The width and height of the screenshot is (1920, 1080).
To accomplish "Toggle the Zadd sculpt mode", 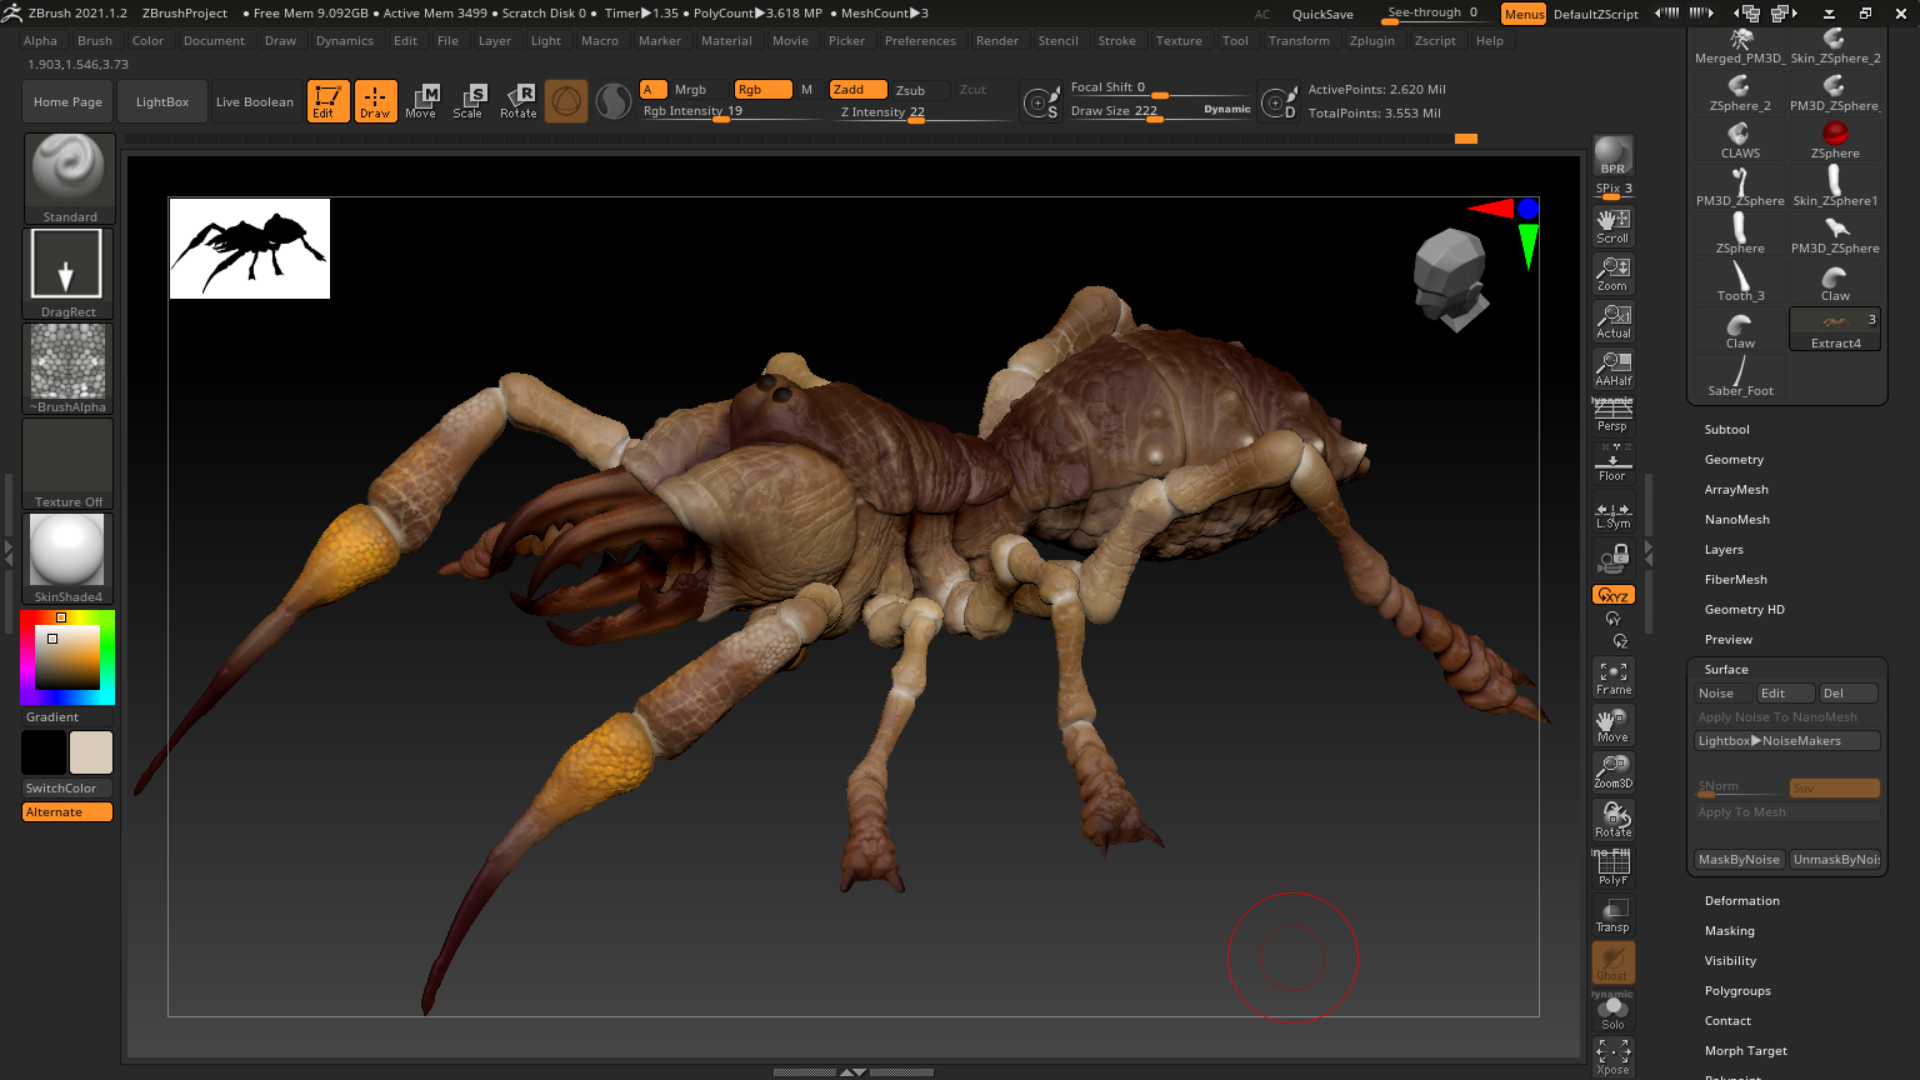I will [x=857, y=89].
